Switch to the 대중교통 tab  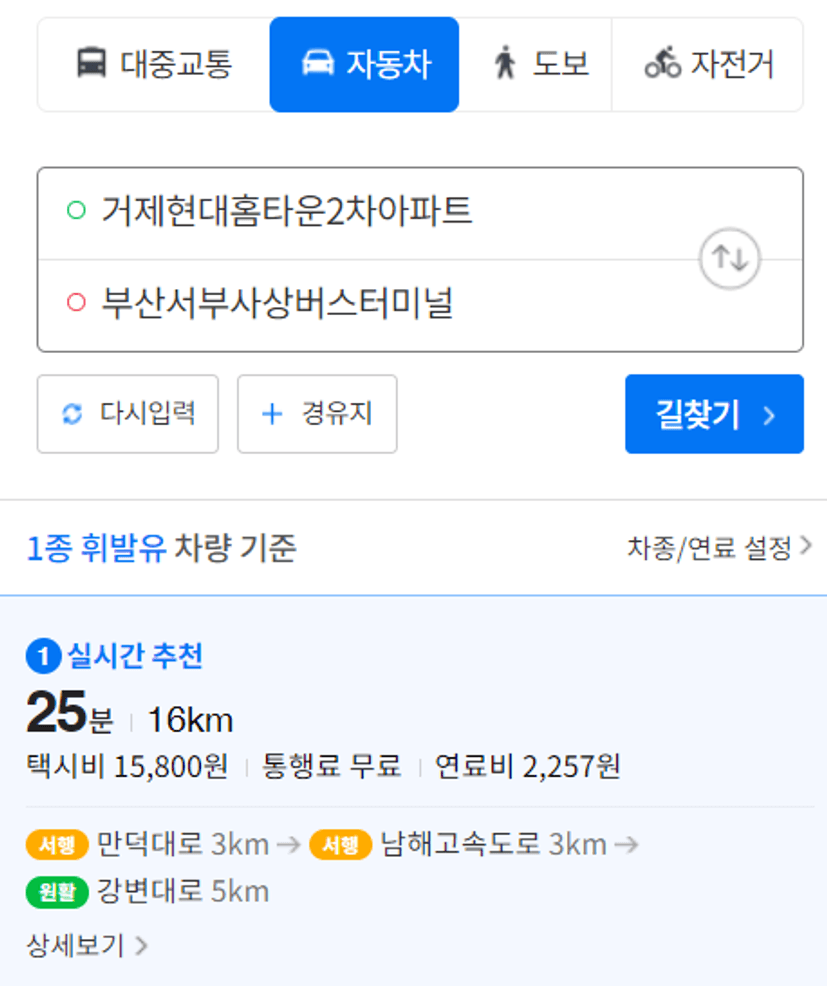pyautogui.click(x=154, y=65)
